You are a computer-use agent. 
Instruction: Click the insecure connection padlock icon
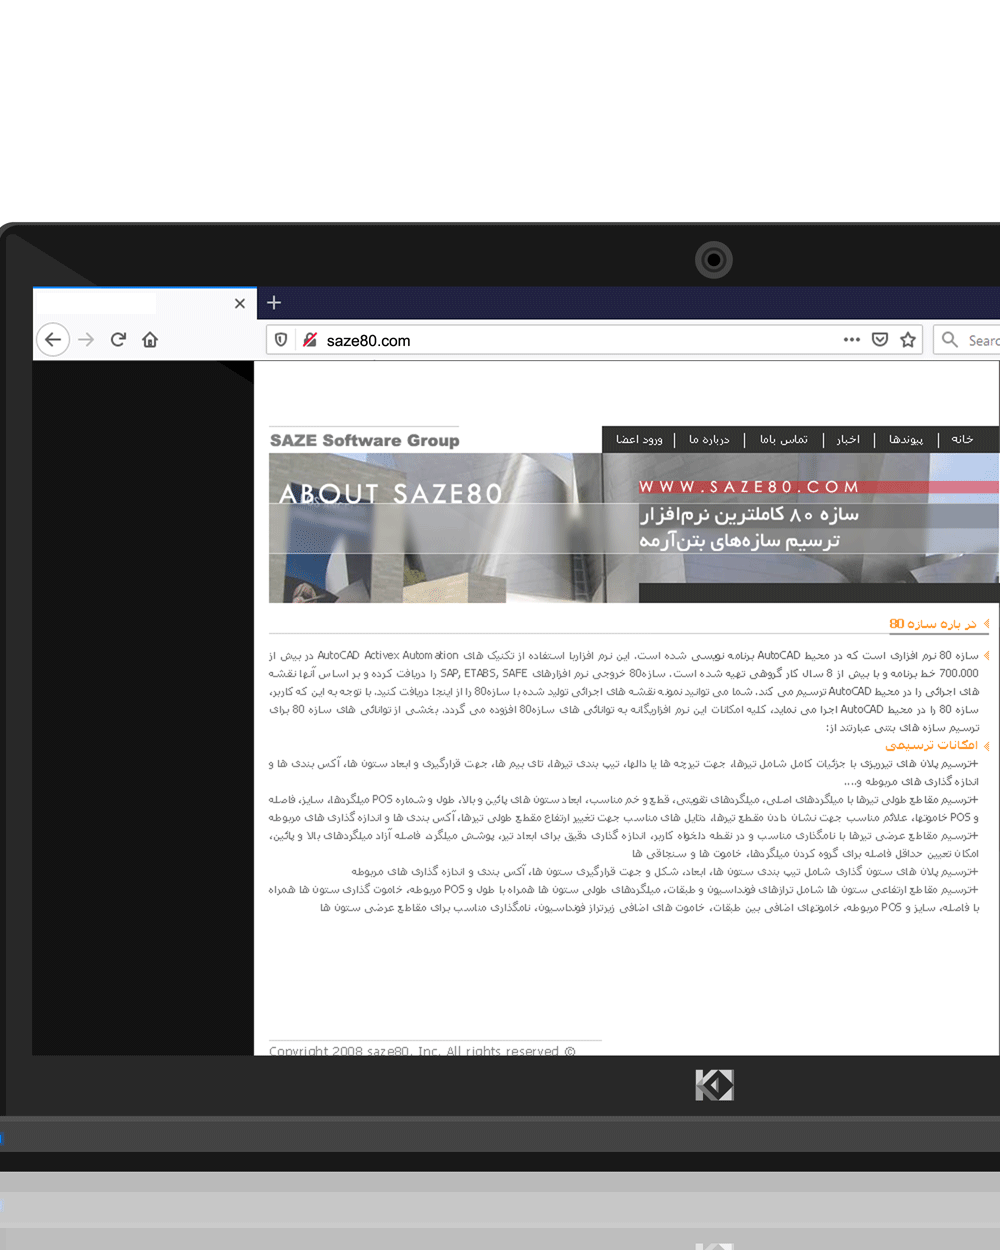(310, 340)
